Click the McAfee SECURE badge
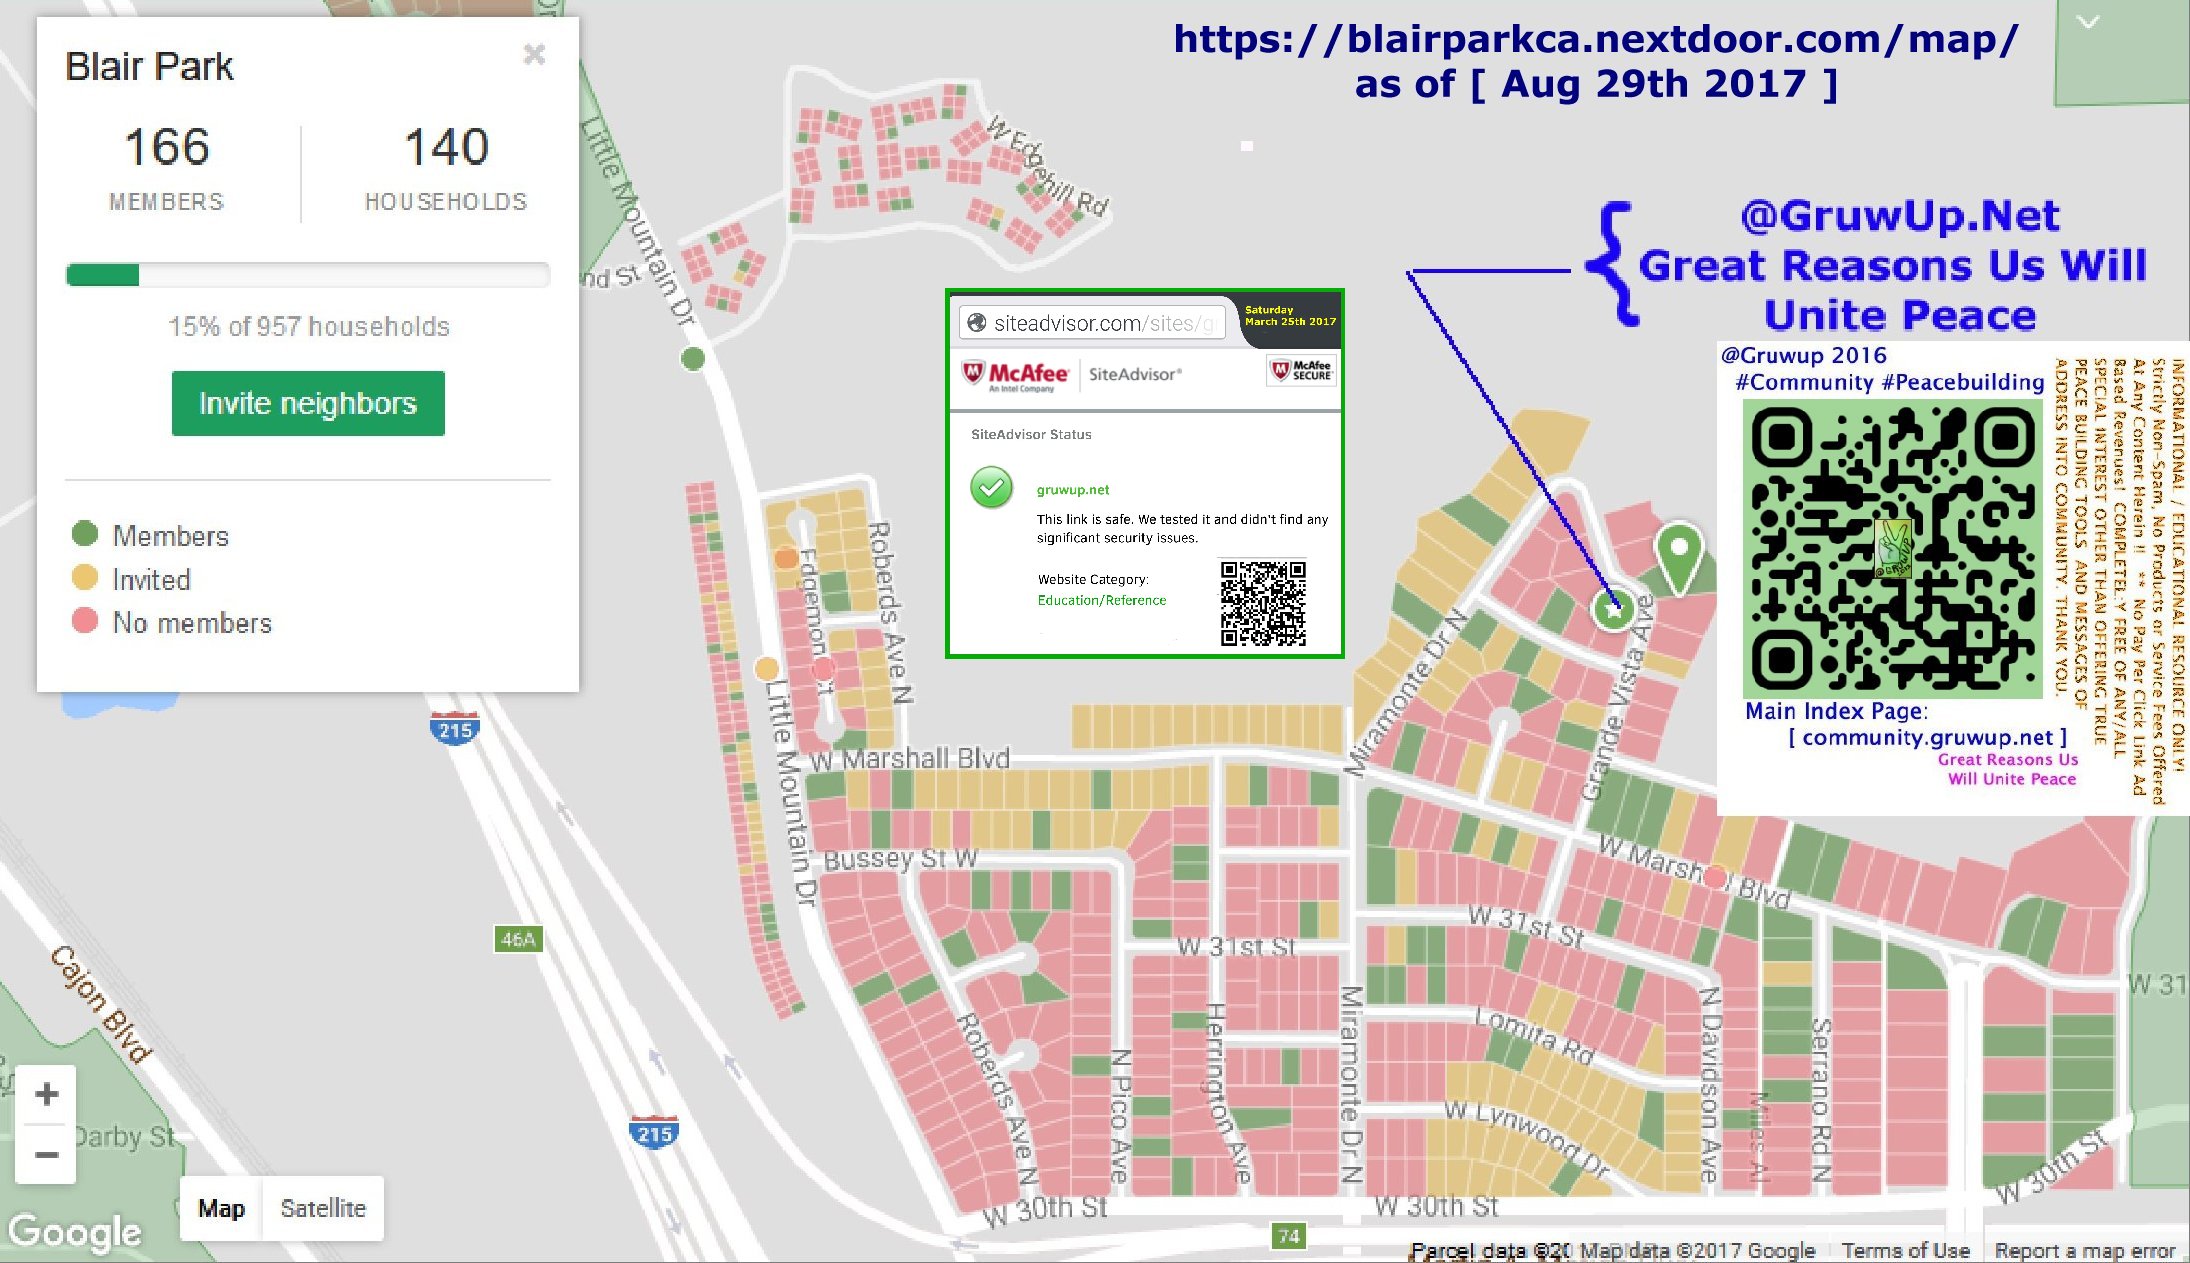The width and height of the screenshot is (2190, 1263). pos(1301,370)
